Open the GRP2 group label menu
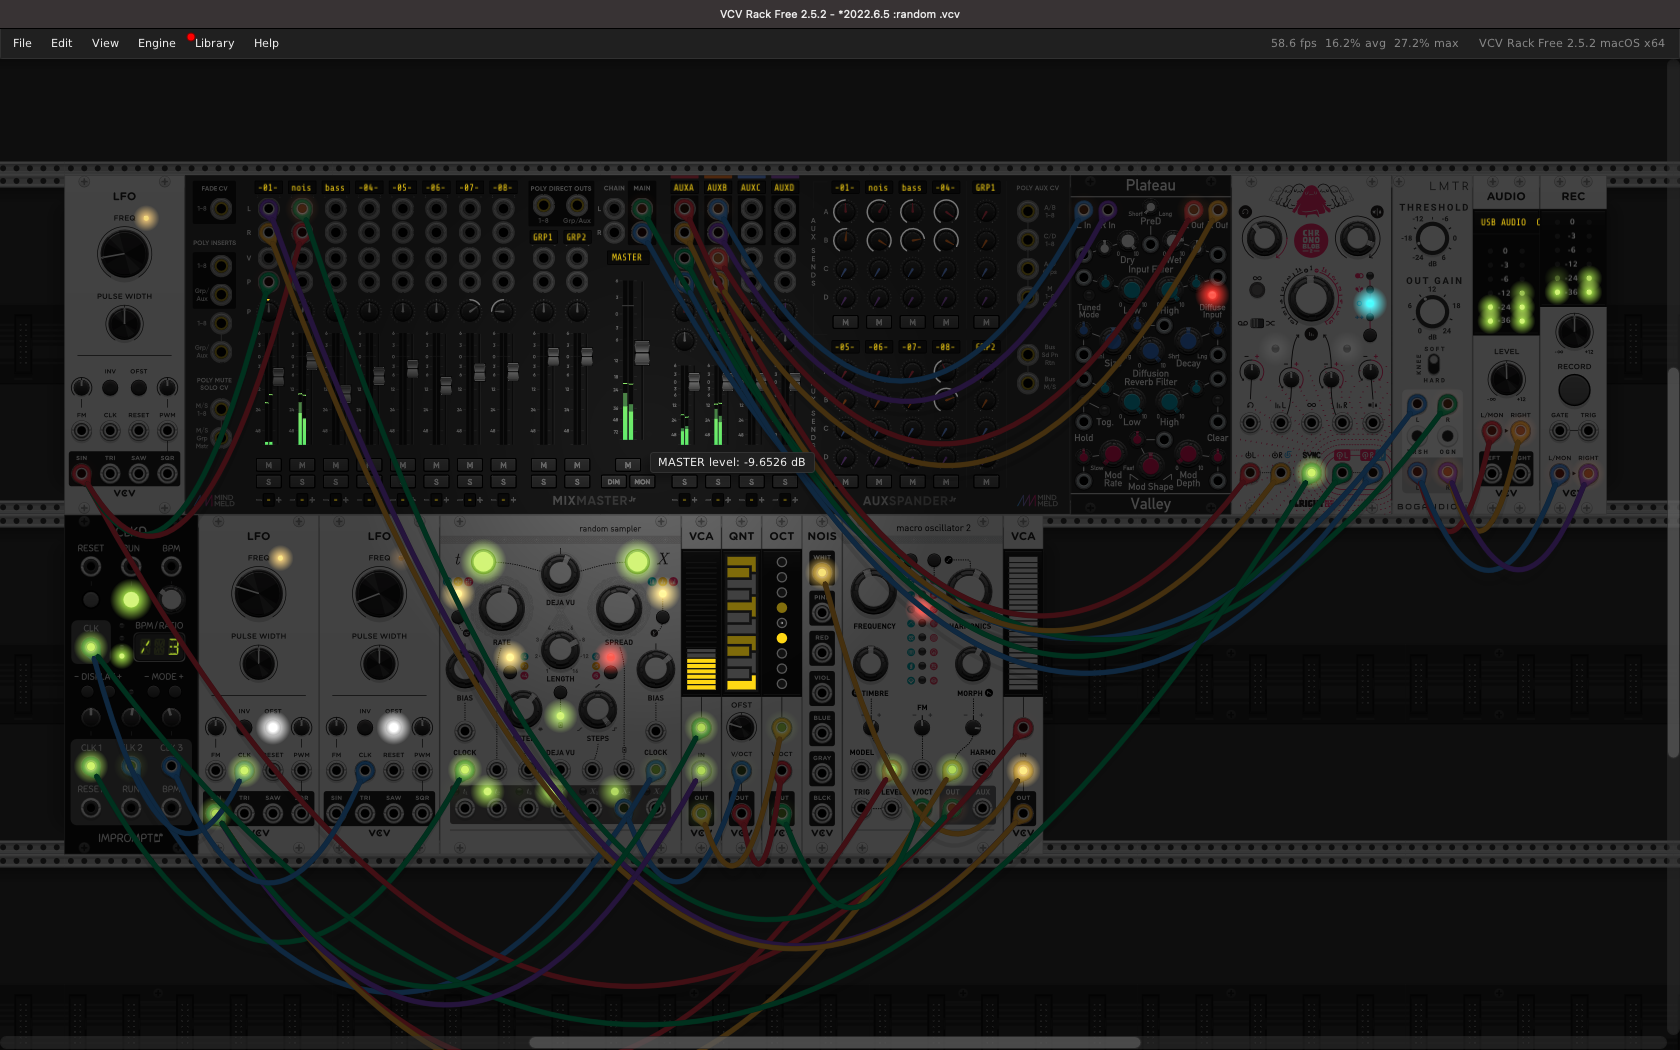This screenshot has height=1050, width=1680. pos(577,237)
